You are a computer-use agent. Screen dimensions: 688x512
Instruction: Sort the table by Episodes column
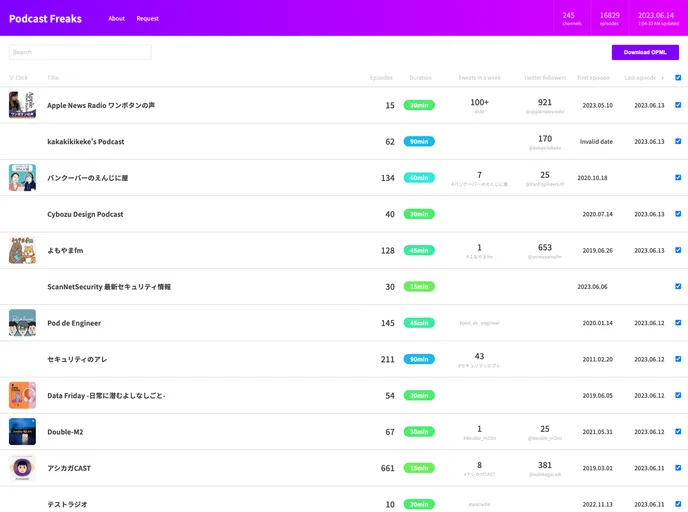[381, 78]
